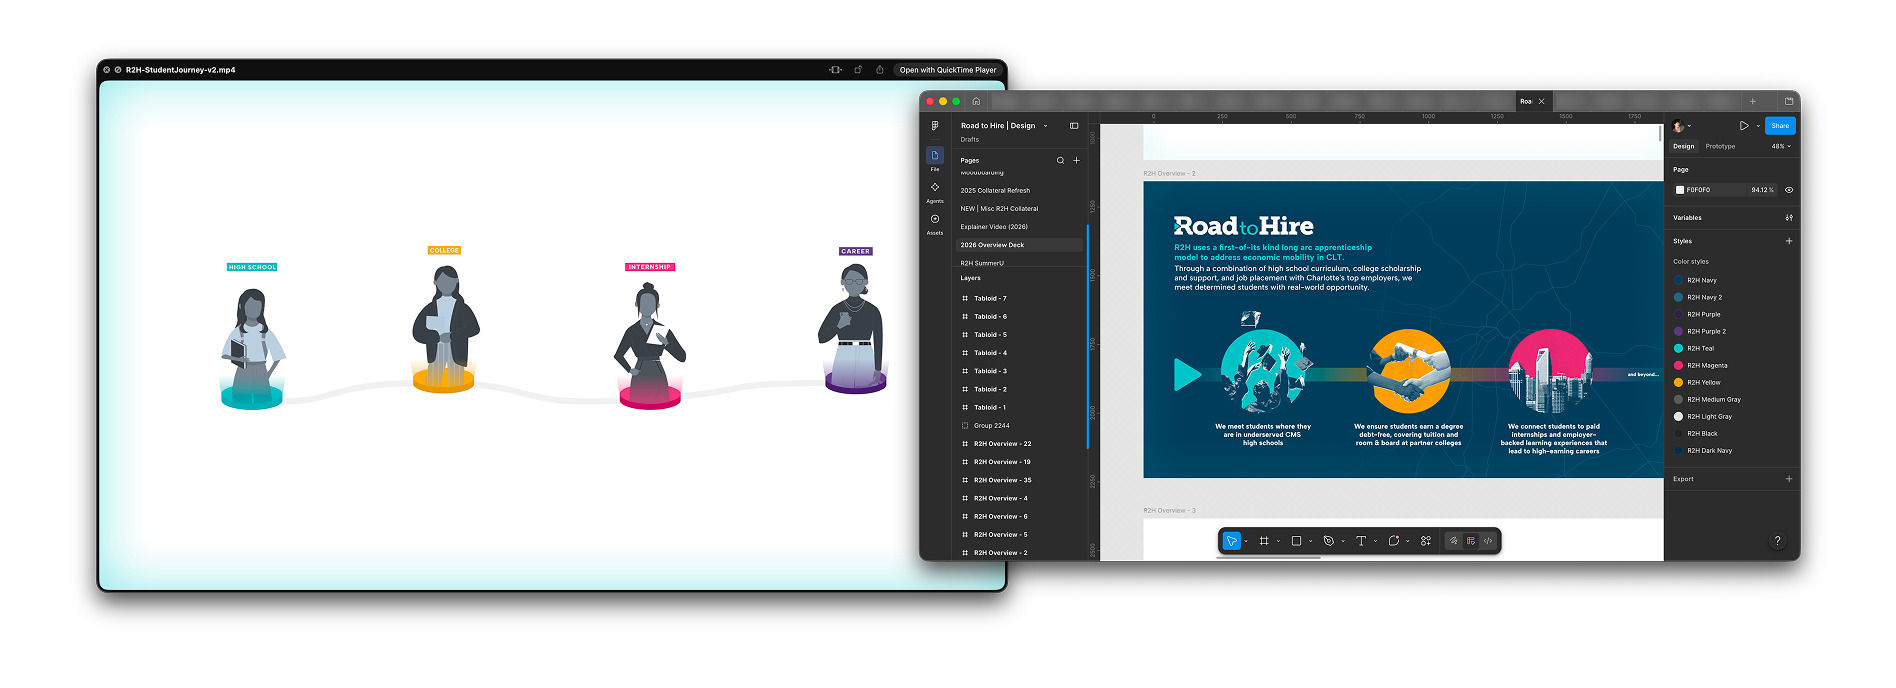Open the Actions components tool
The image size is (1896, 688).
(1426, 541)
